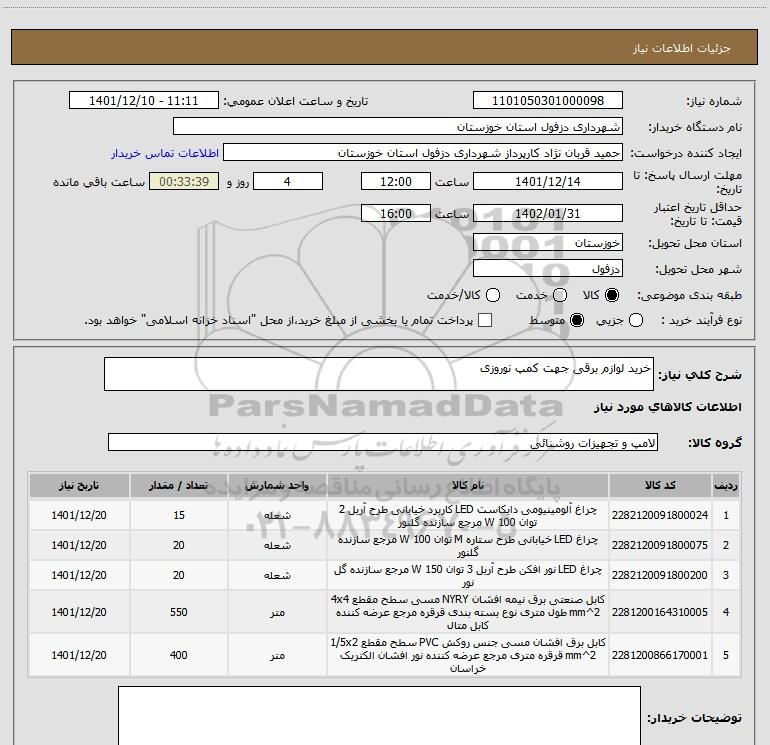This screenshot has width=770, height=745.
Task: Click row 3 product name نور افکن طرح آریل 3
Action: [x=468, y=576]
